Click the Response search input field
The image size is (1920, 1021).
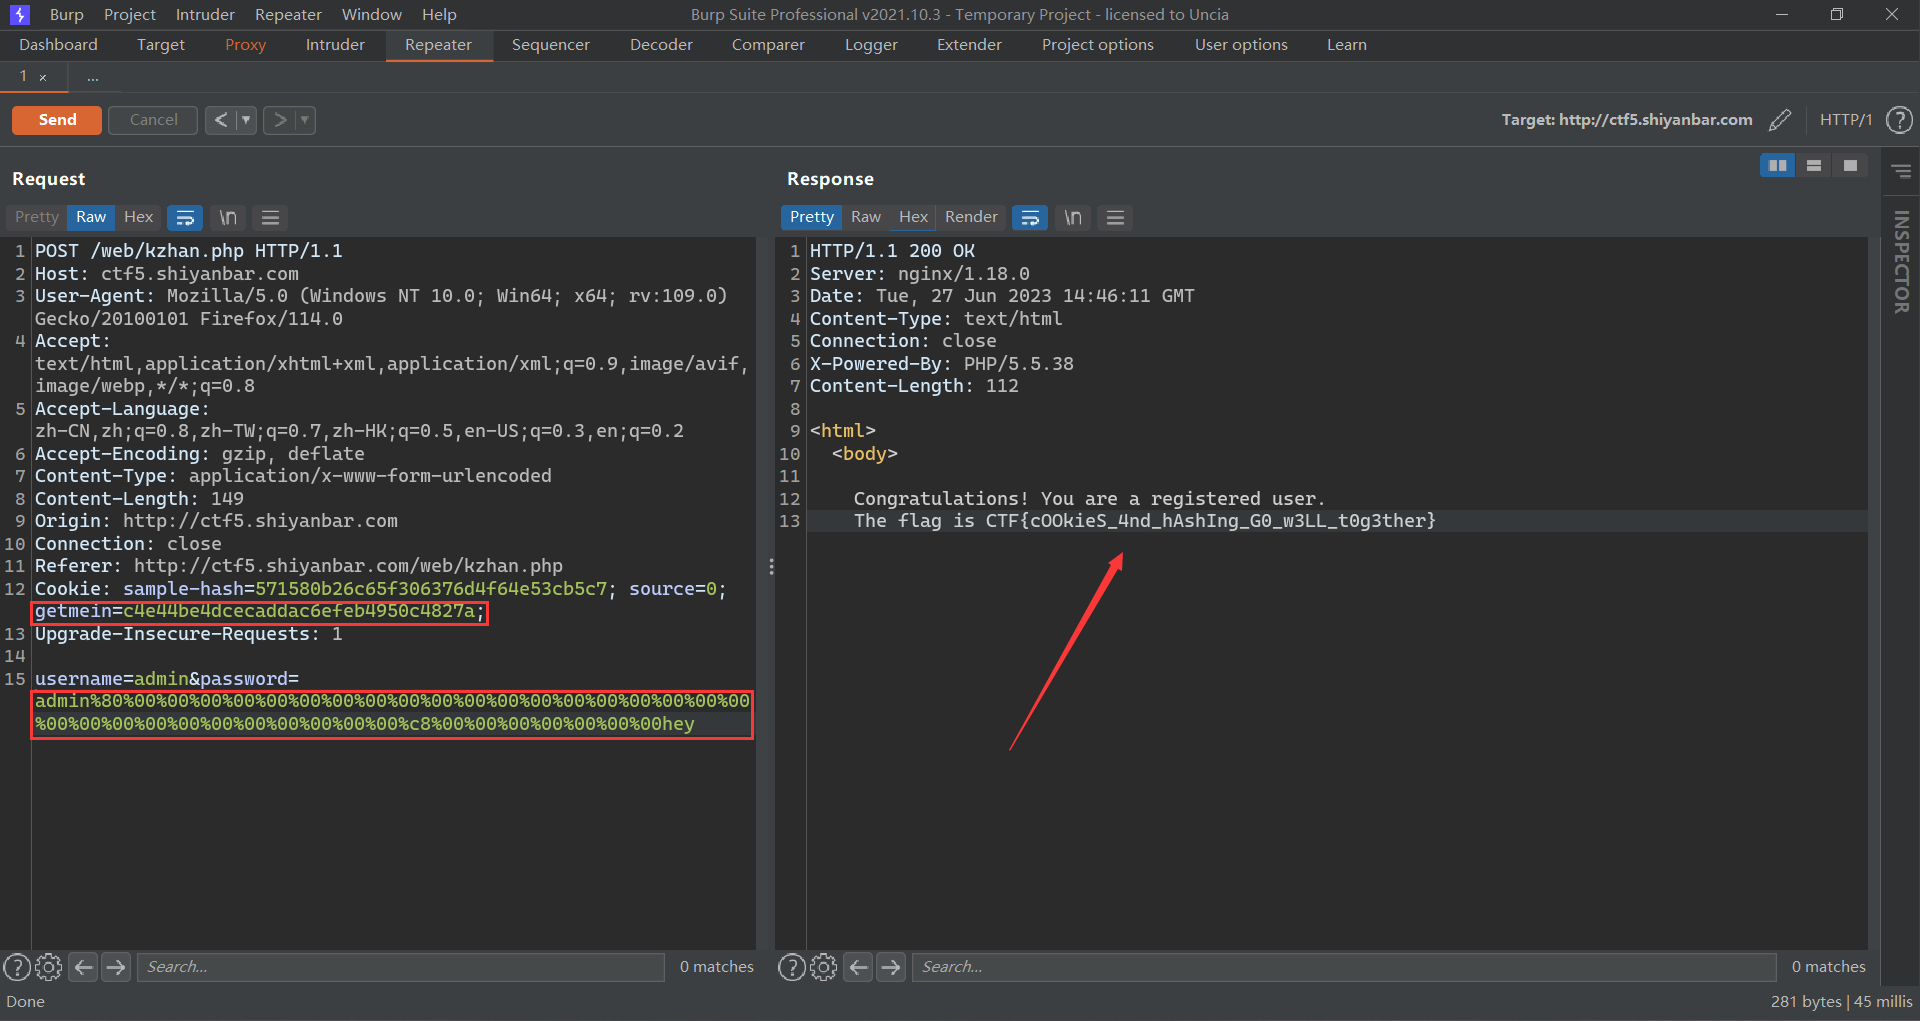tap(1340, 967)
